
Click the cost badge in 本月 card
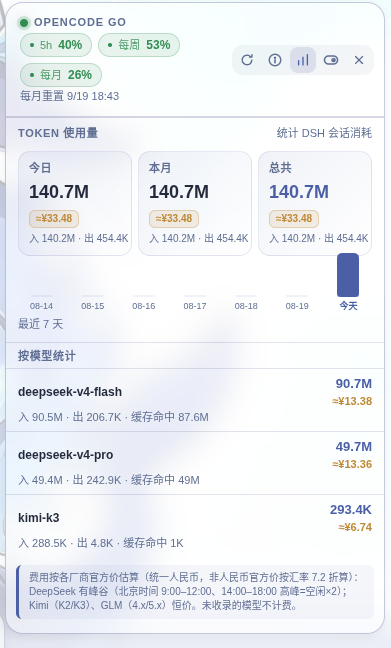pos(174,219)
